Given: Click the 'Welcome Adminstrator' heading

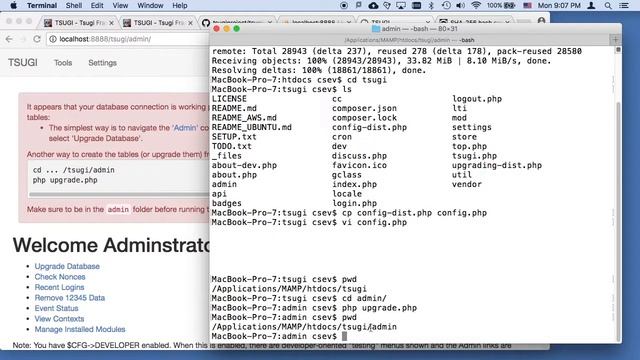Looking at the screenshot, I should click(x=111, y=245).
